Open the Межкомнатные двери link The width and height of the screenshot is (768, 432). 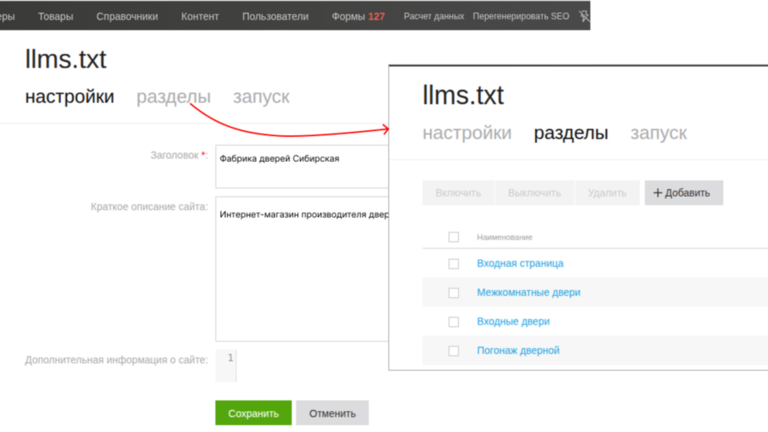point(528,292)
